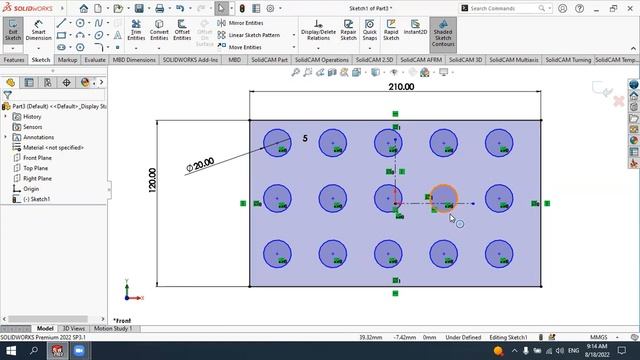Select the Sketch Fillet tool
Viewport: 640px width, 360px height.
(99, 47)
